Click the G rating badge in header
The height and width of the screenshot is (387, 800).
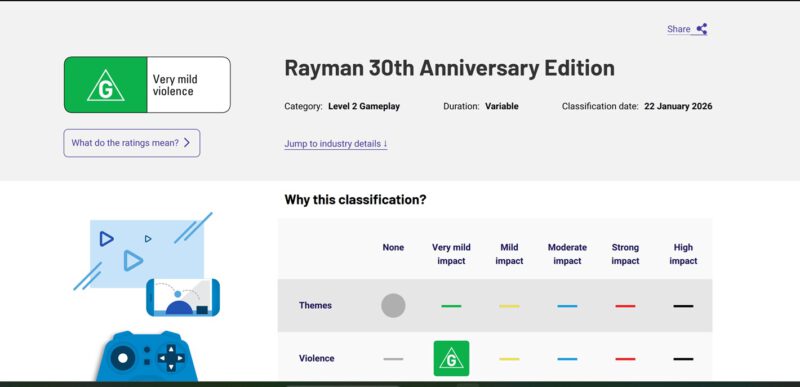[x=106, y=85]
